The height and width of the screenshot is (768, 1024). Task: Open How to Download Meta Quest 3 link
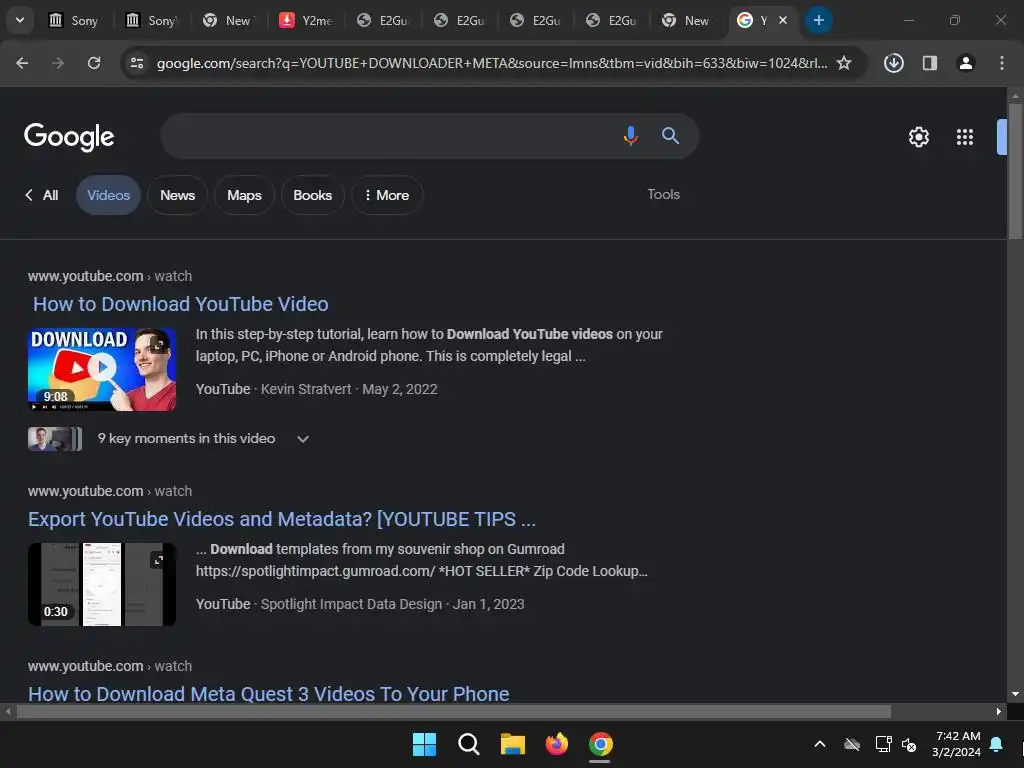coord(268,694)
